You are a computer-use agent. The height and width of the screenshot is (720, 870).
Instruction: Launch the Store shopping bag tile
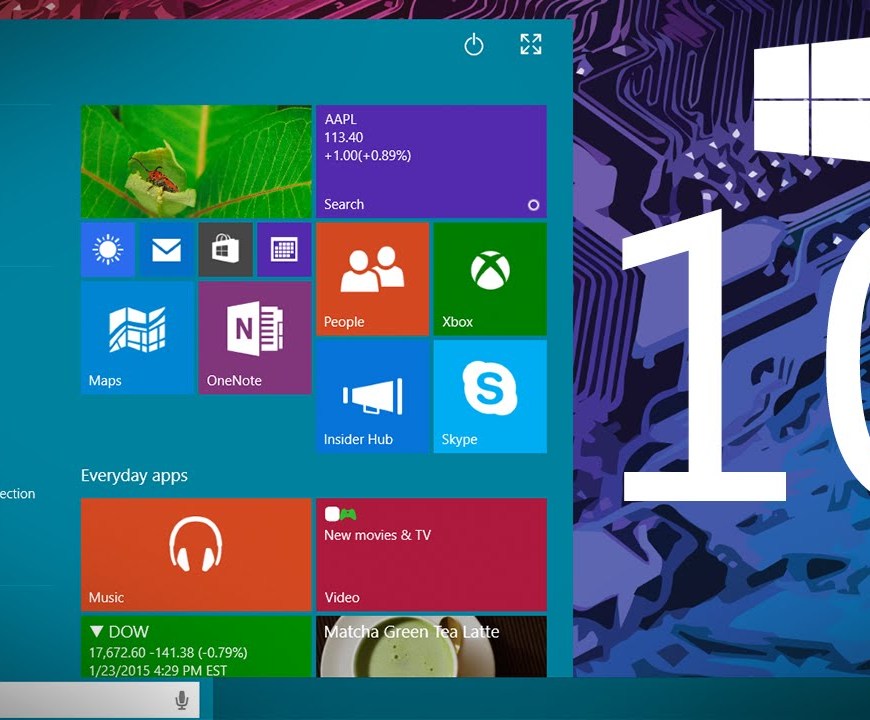click(225, 249)
